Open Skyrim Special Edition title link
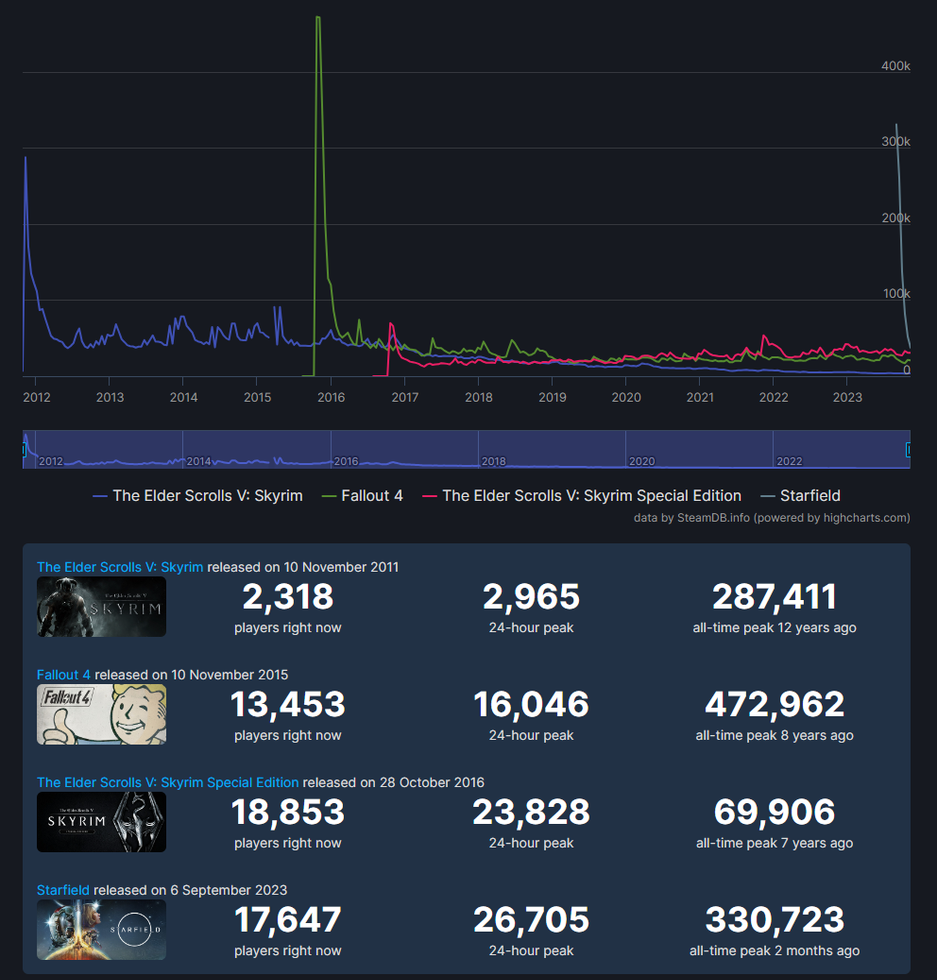 coord(168,782)
